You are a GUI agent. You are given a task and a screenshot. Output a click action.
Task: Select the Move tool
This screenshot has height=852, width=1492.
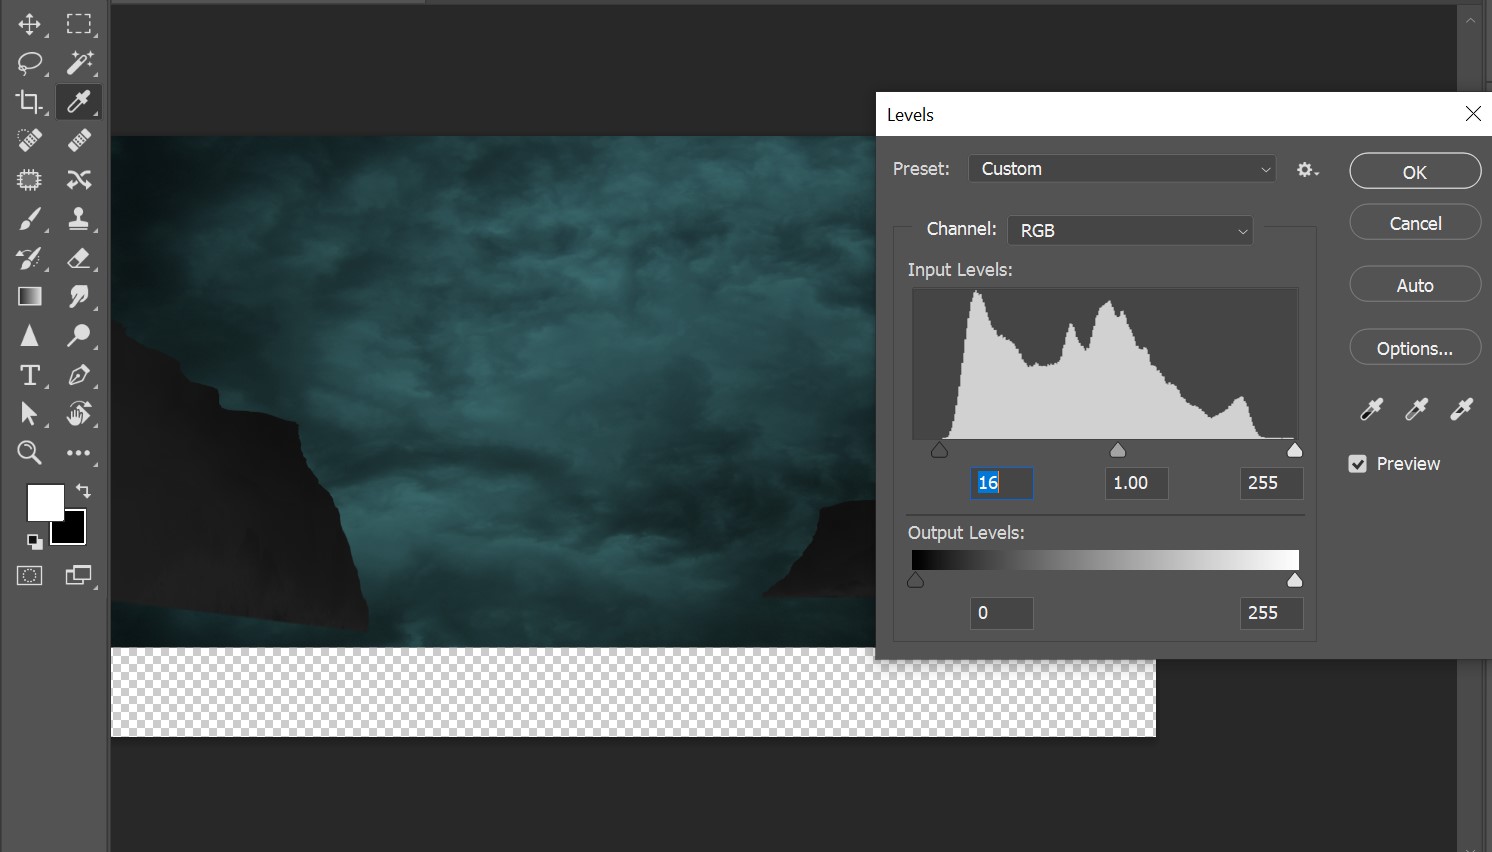29,24
